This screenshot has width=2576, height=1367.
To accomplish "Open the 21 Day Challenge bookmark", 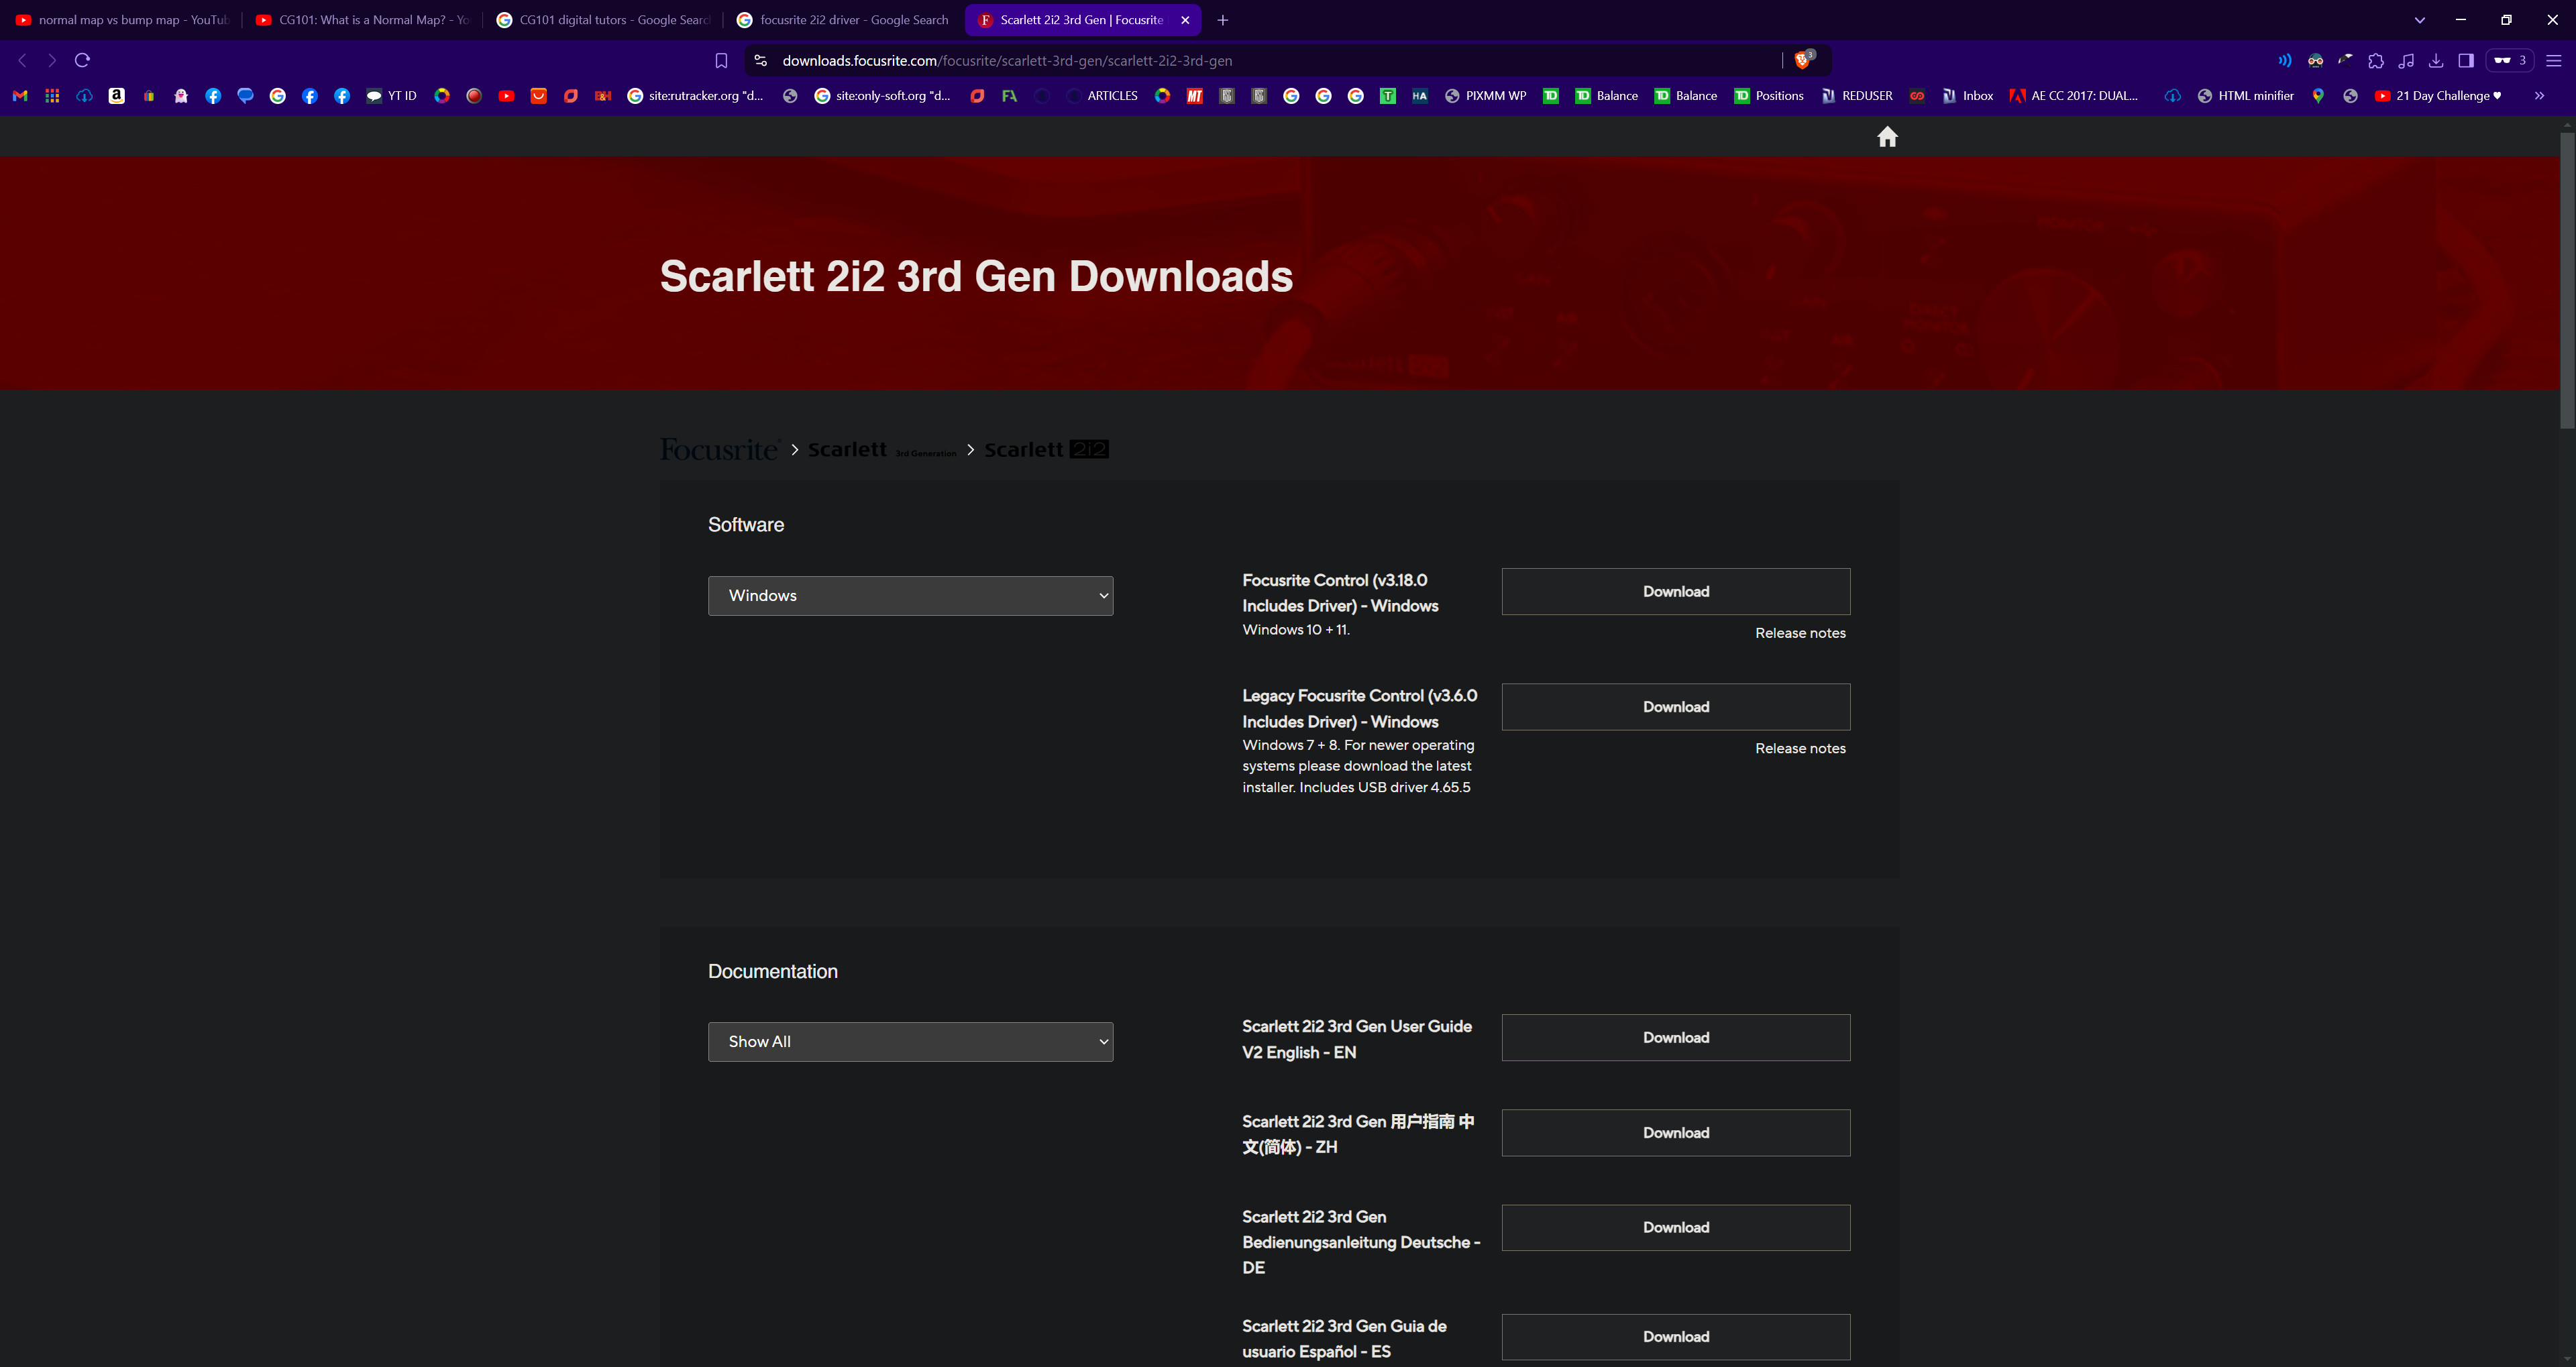I will [2438, 96].
